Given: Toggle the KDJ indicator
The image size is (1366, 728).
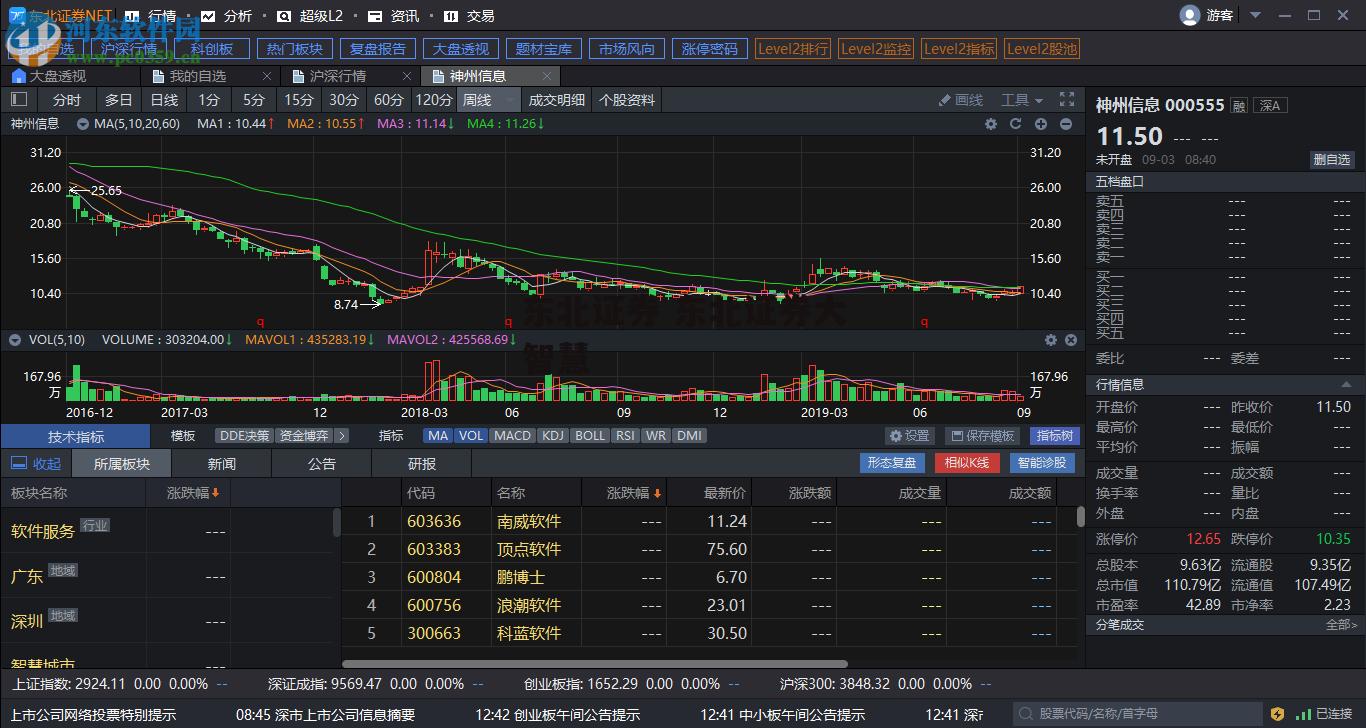Looking at the screenshot, I should coord(553,436).
